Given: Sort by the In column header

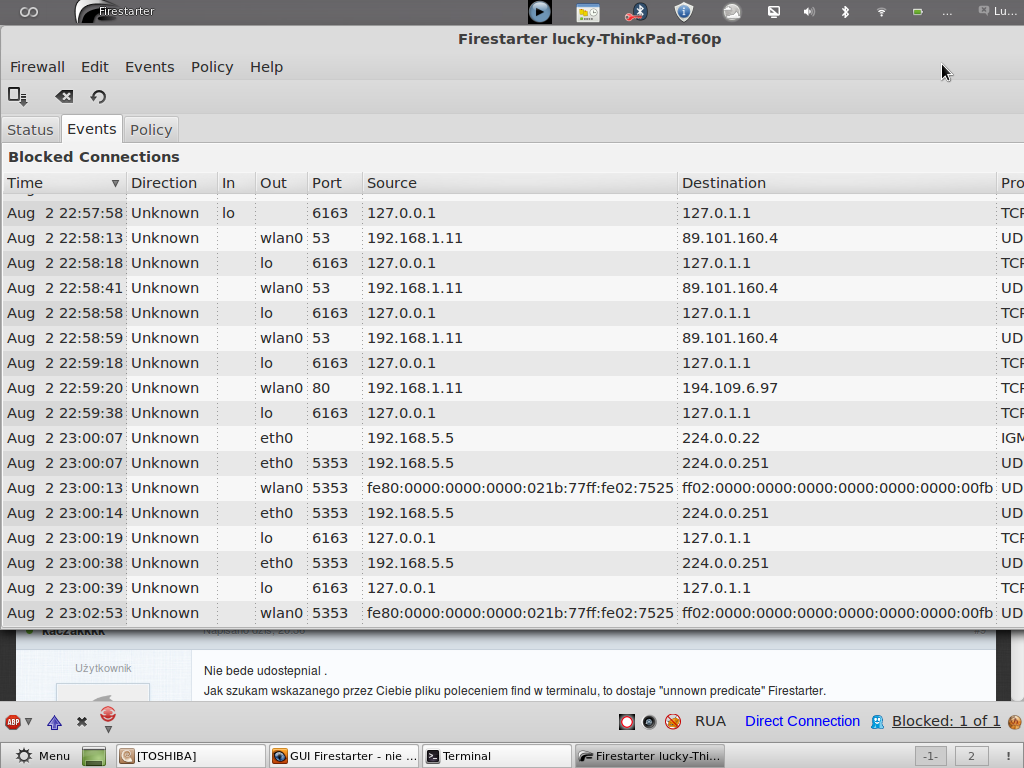Looking at the screenshot, I should (x=236, y=183).
